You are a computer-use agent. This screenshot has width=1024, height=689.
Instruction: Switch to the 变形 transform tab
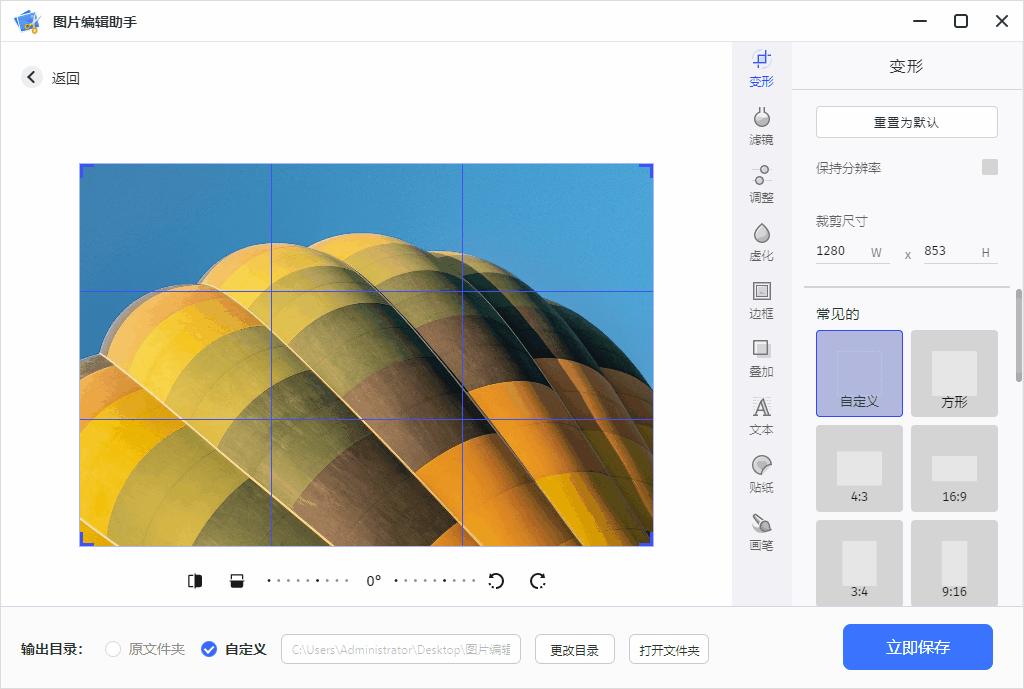tap(761, 68)
